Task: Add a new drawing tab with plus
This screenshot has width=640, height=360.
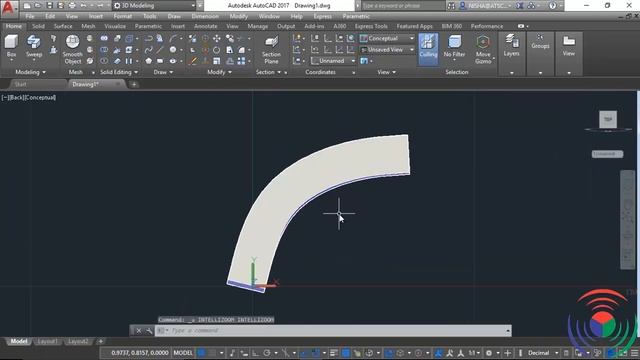Action: [x=134, y=84]
